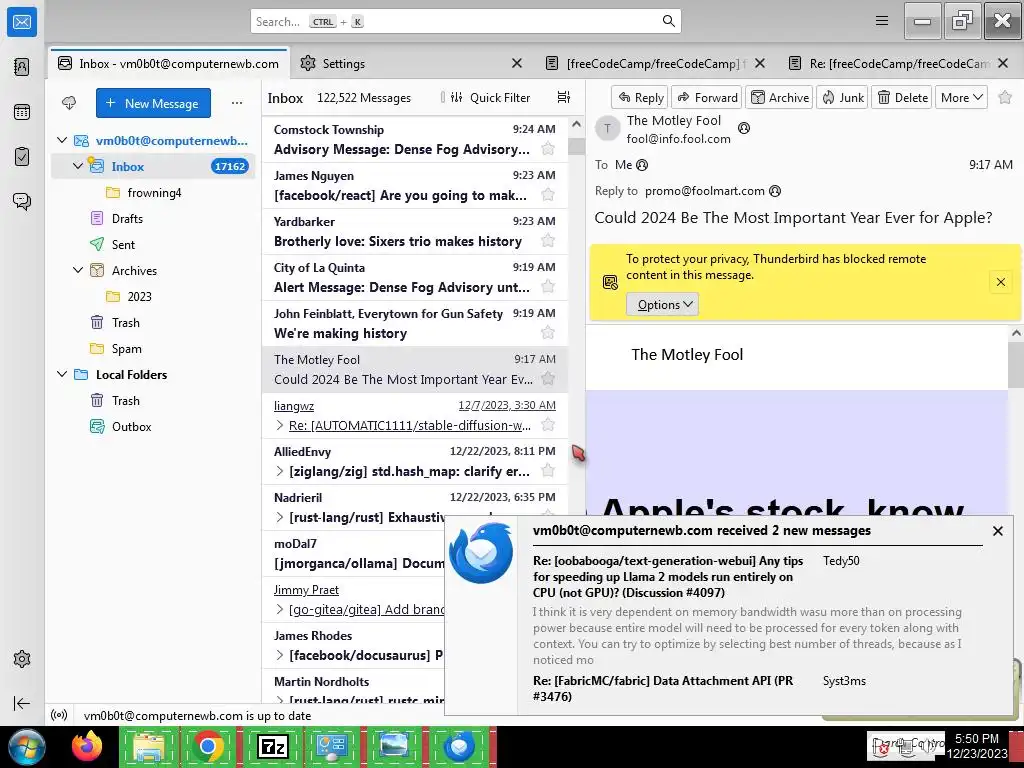This screenshot has width=1024, height=768.
Task: Open the More dropdown in message toolbar
Action: pyautogui.click(x=961, y=97)
